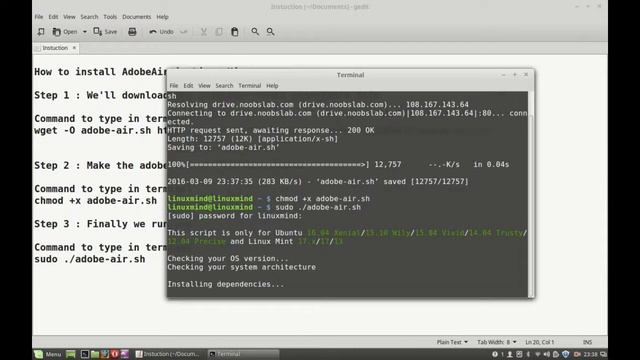Click the Cut scissors icon
The width and height of the screenshot is (640, 360).
(203, 31)
